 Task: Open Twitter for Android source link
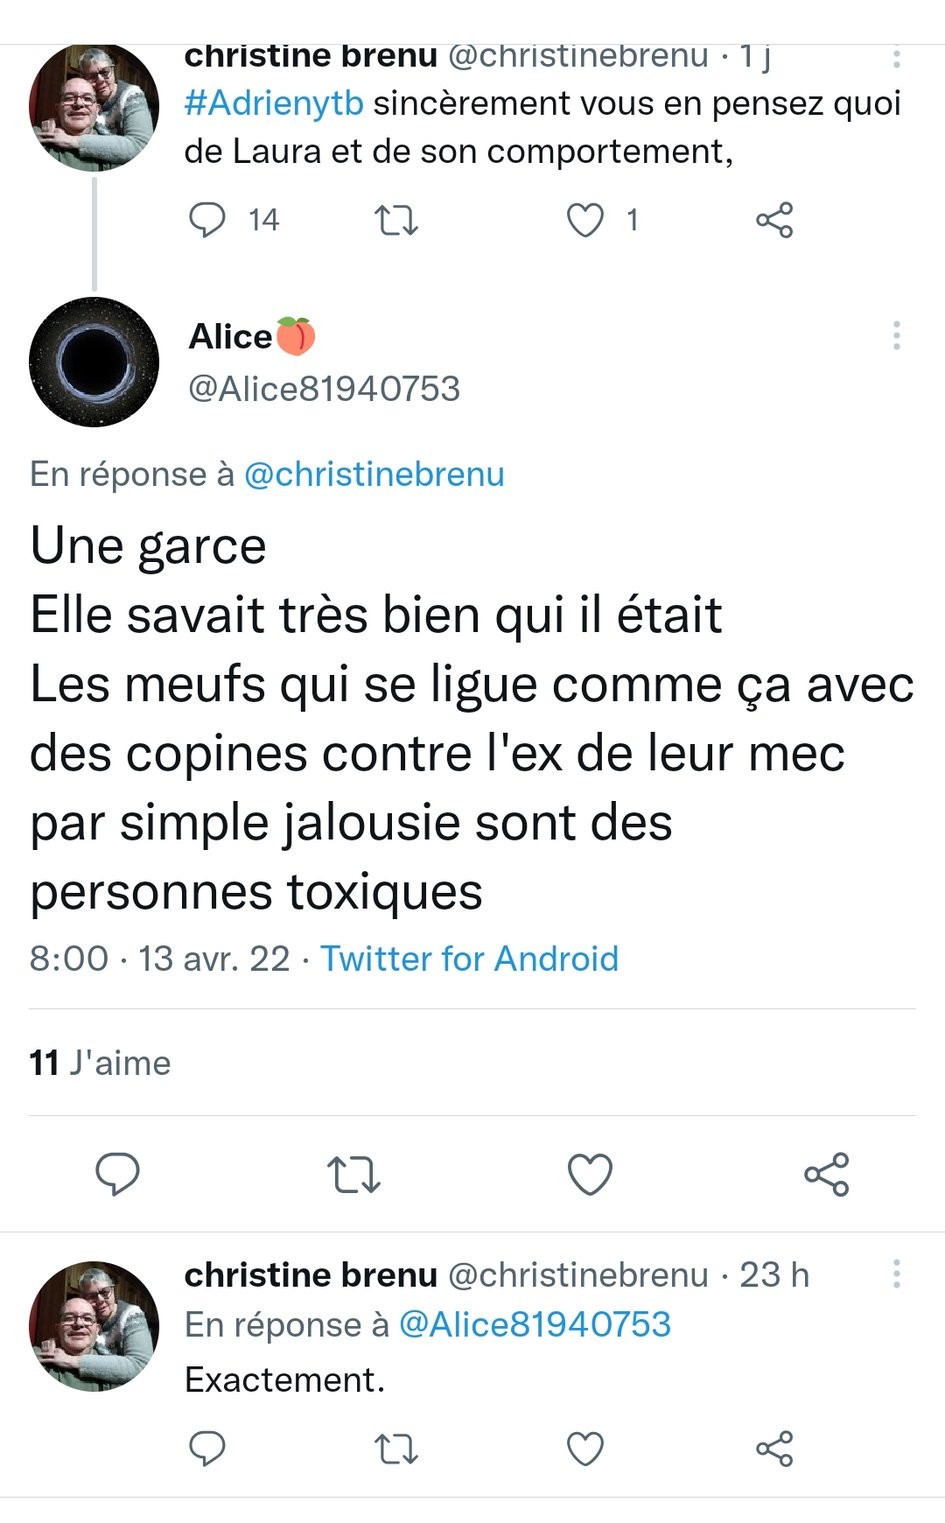[x=469, y=958]
